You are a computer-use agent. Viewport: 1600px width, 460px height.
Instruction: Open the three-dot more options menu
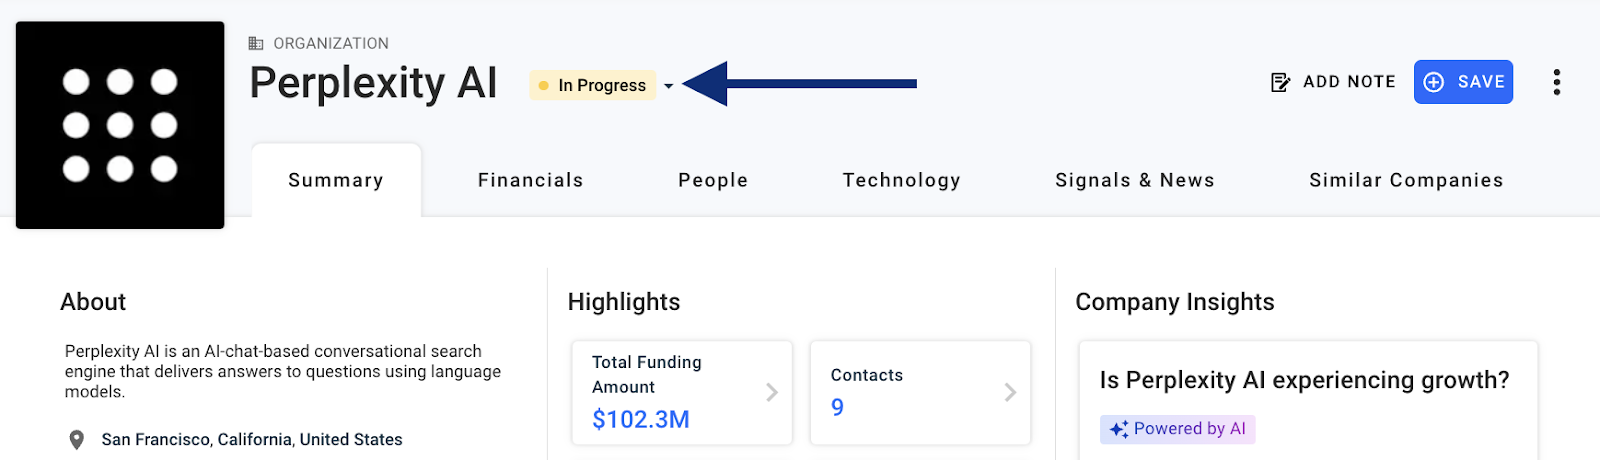click(1556, 82)
